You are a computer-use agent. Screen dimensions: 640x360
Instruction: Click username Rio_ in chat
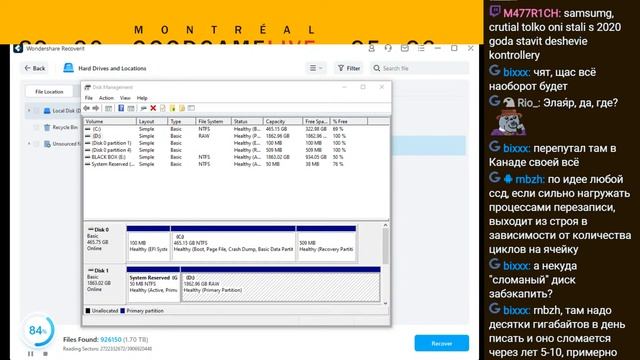527,102
